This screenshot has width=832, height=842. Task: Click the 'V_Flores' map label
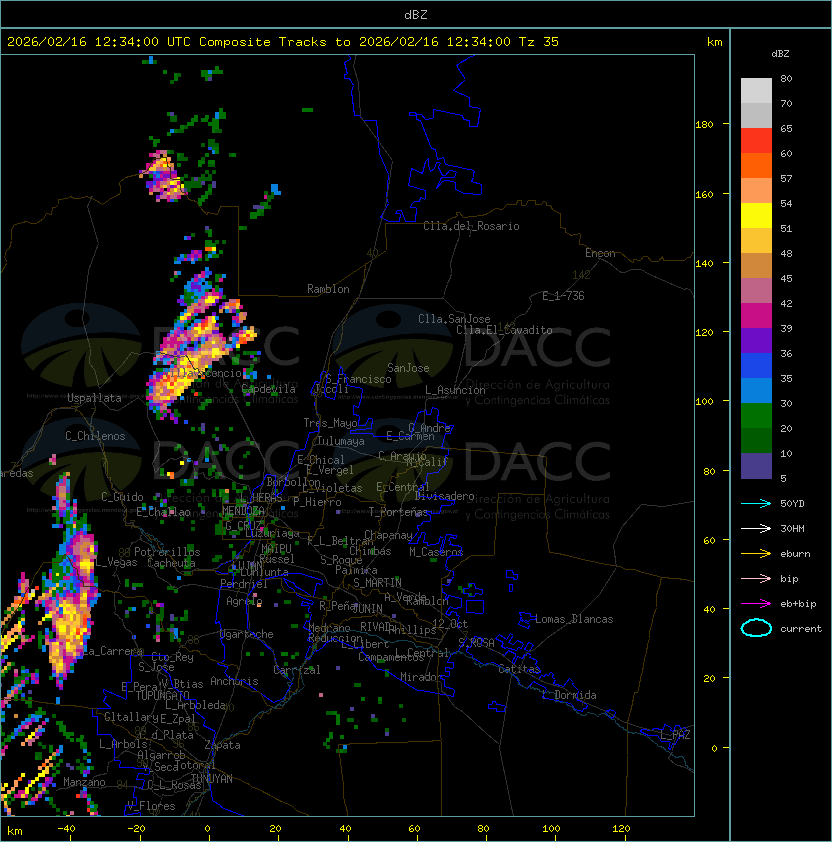(151, 806)
